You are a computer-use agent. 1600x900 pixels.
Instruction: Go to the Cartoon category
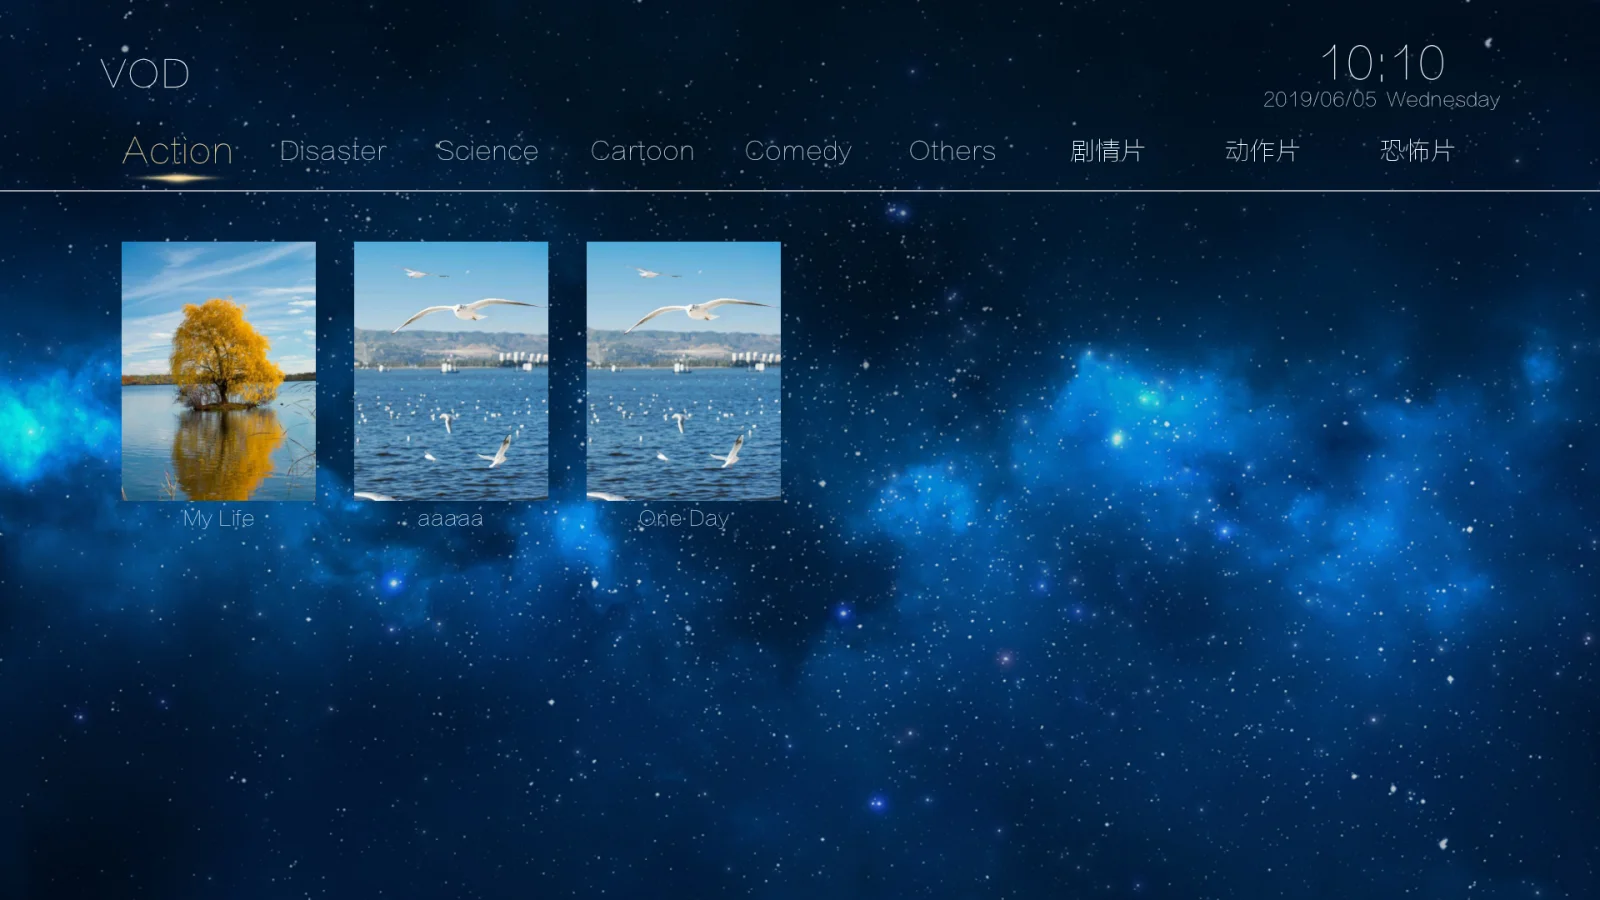(642, 151)
